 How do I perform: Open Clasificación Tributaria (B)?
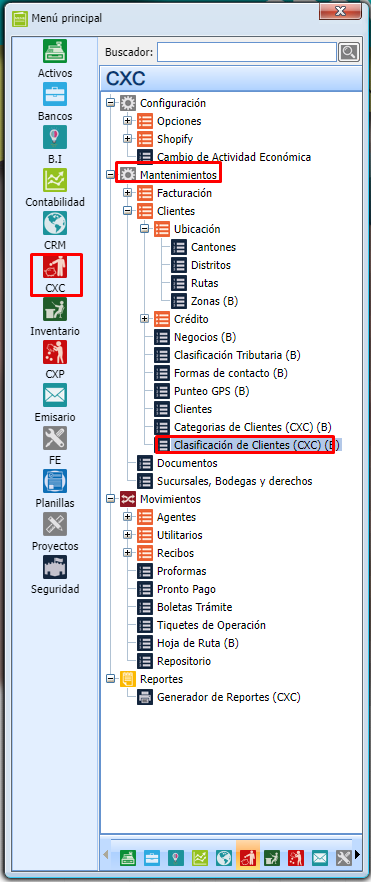click(237, 355)
